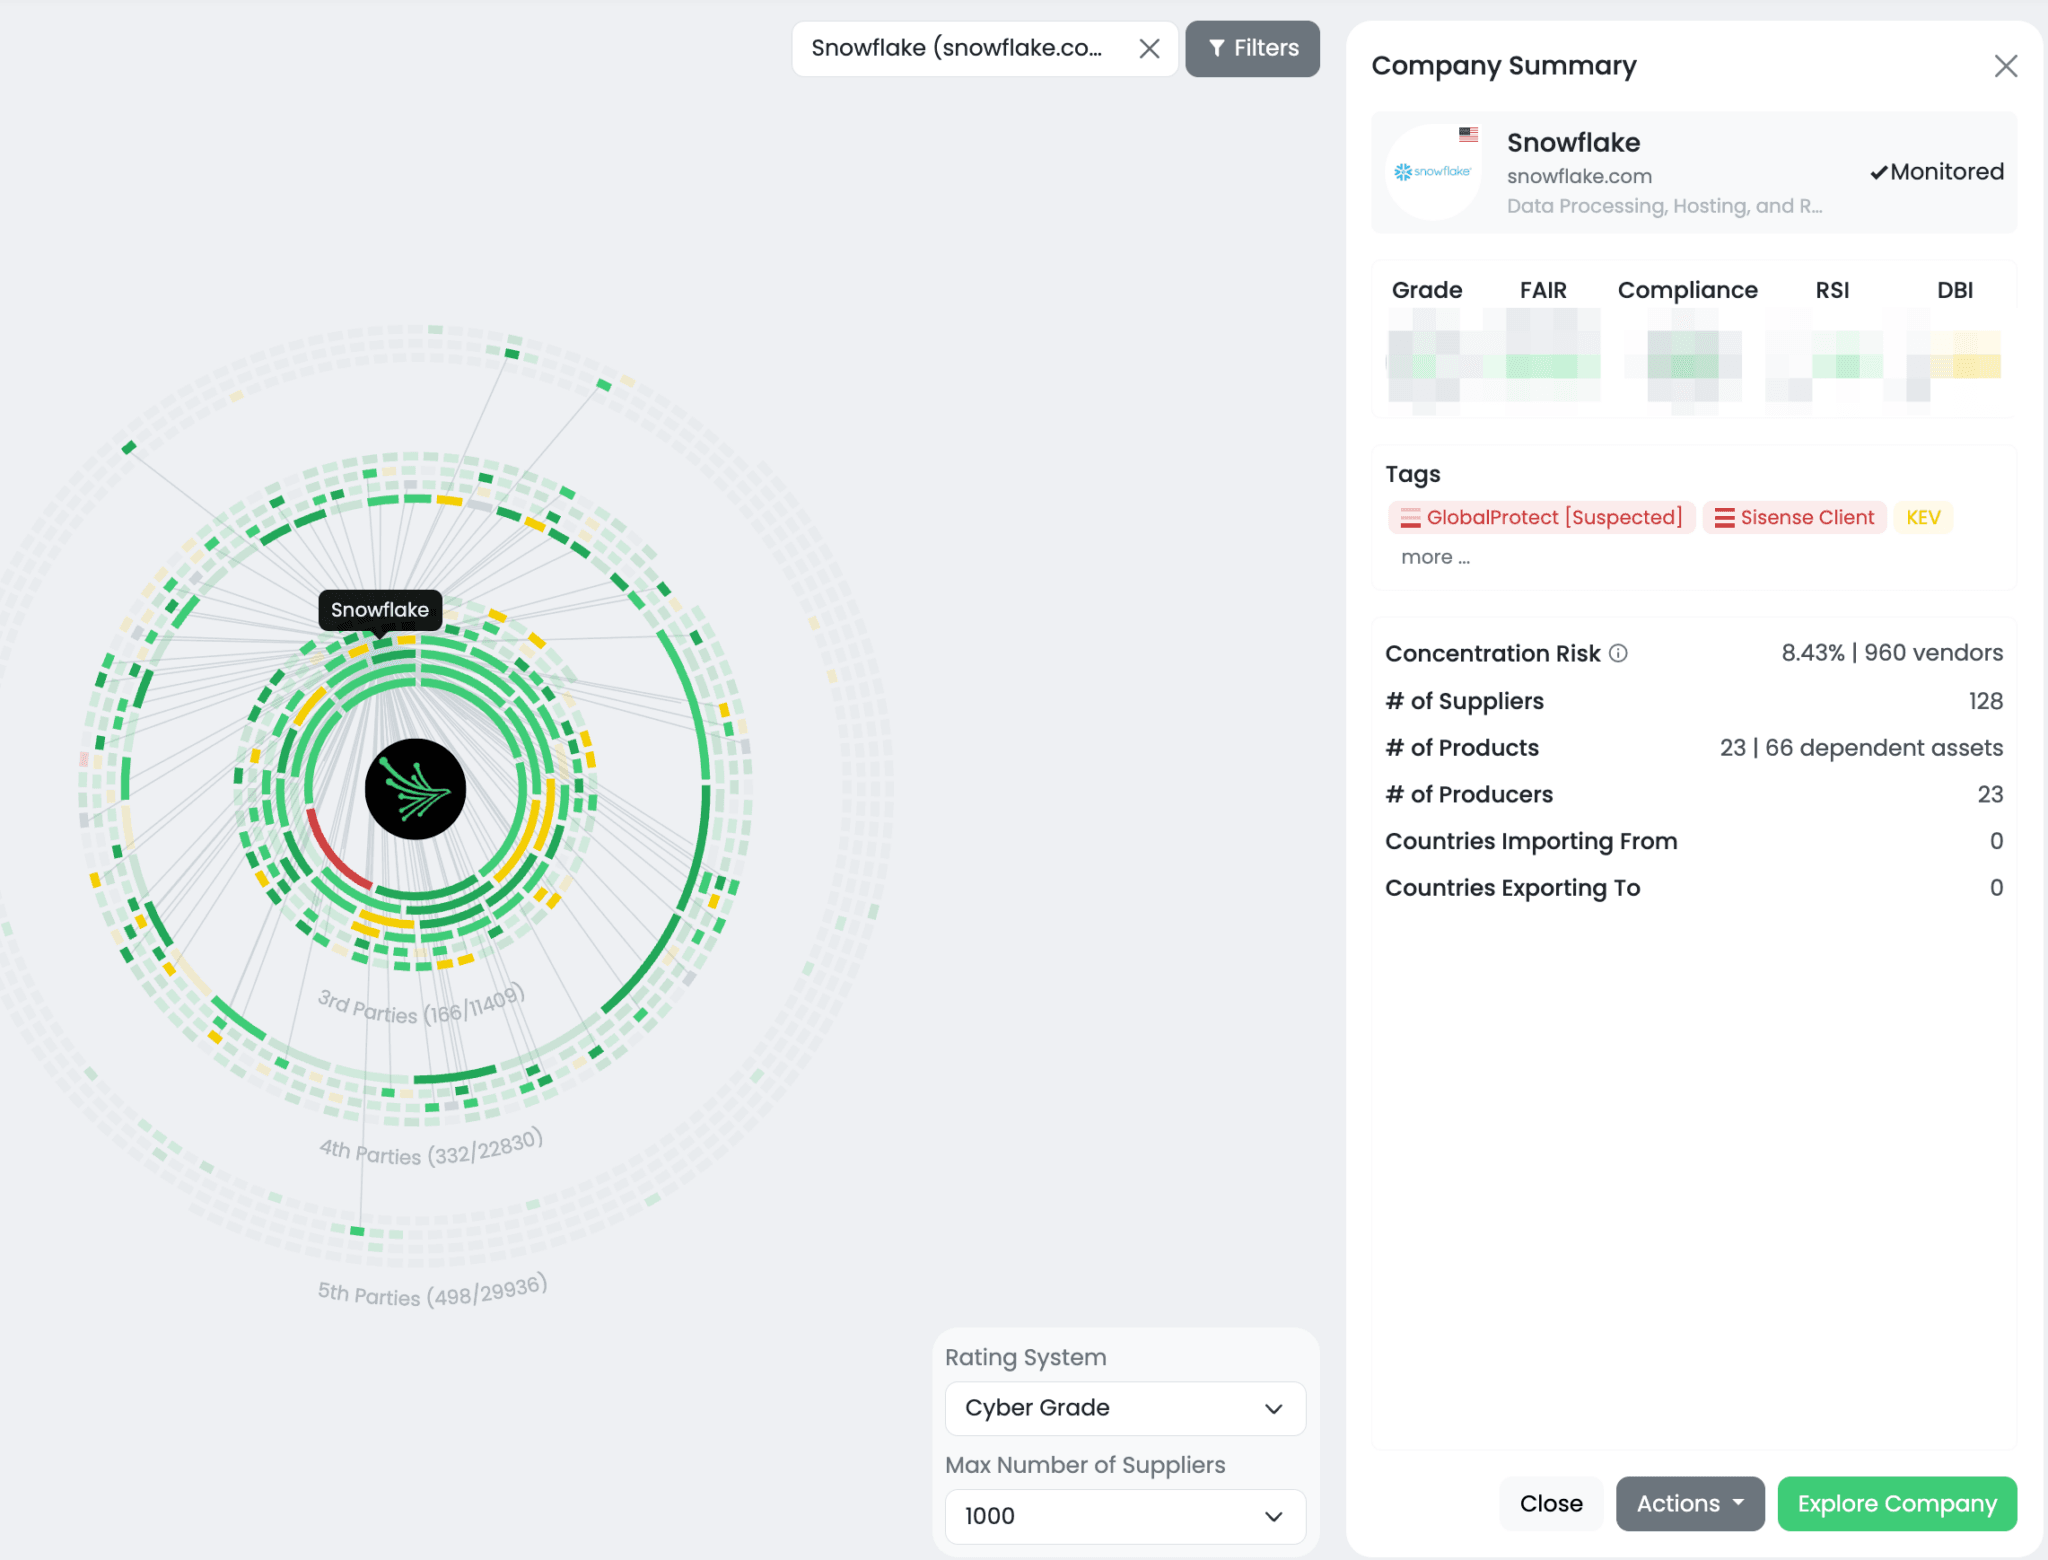2048x1560 pixels.
Task: Click the Snowflake company logo thumbnail
Action: [x=1433, y=172]
